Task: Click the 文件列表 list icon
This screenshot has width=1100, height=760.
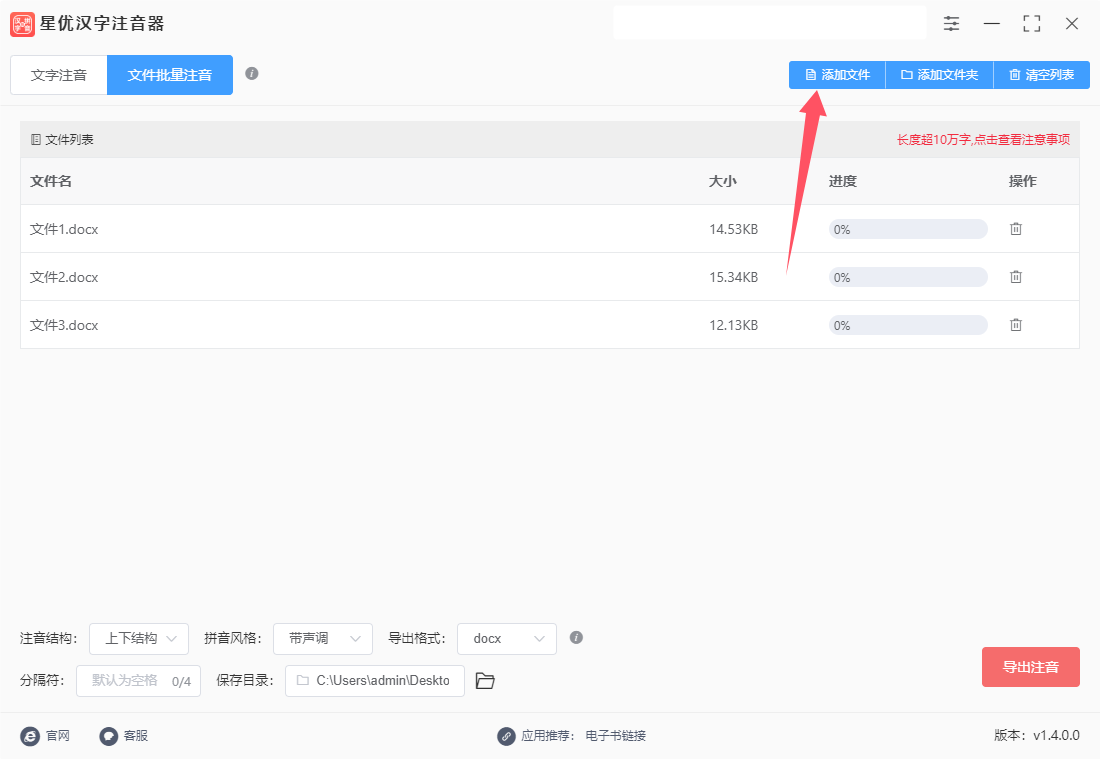Action: point(36,140)
